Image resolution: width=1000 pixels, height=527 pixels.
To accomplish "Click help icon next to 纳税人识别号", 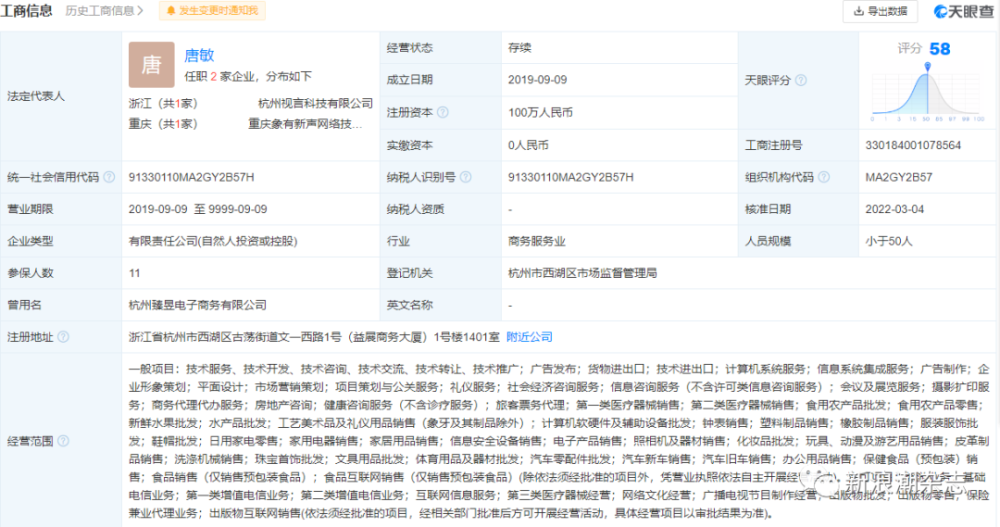I will [466, 177].
